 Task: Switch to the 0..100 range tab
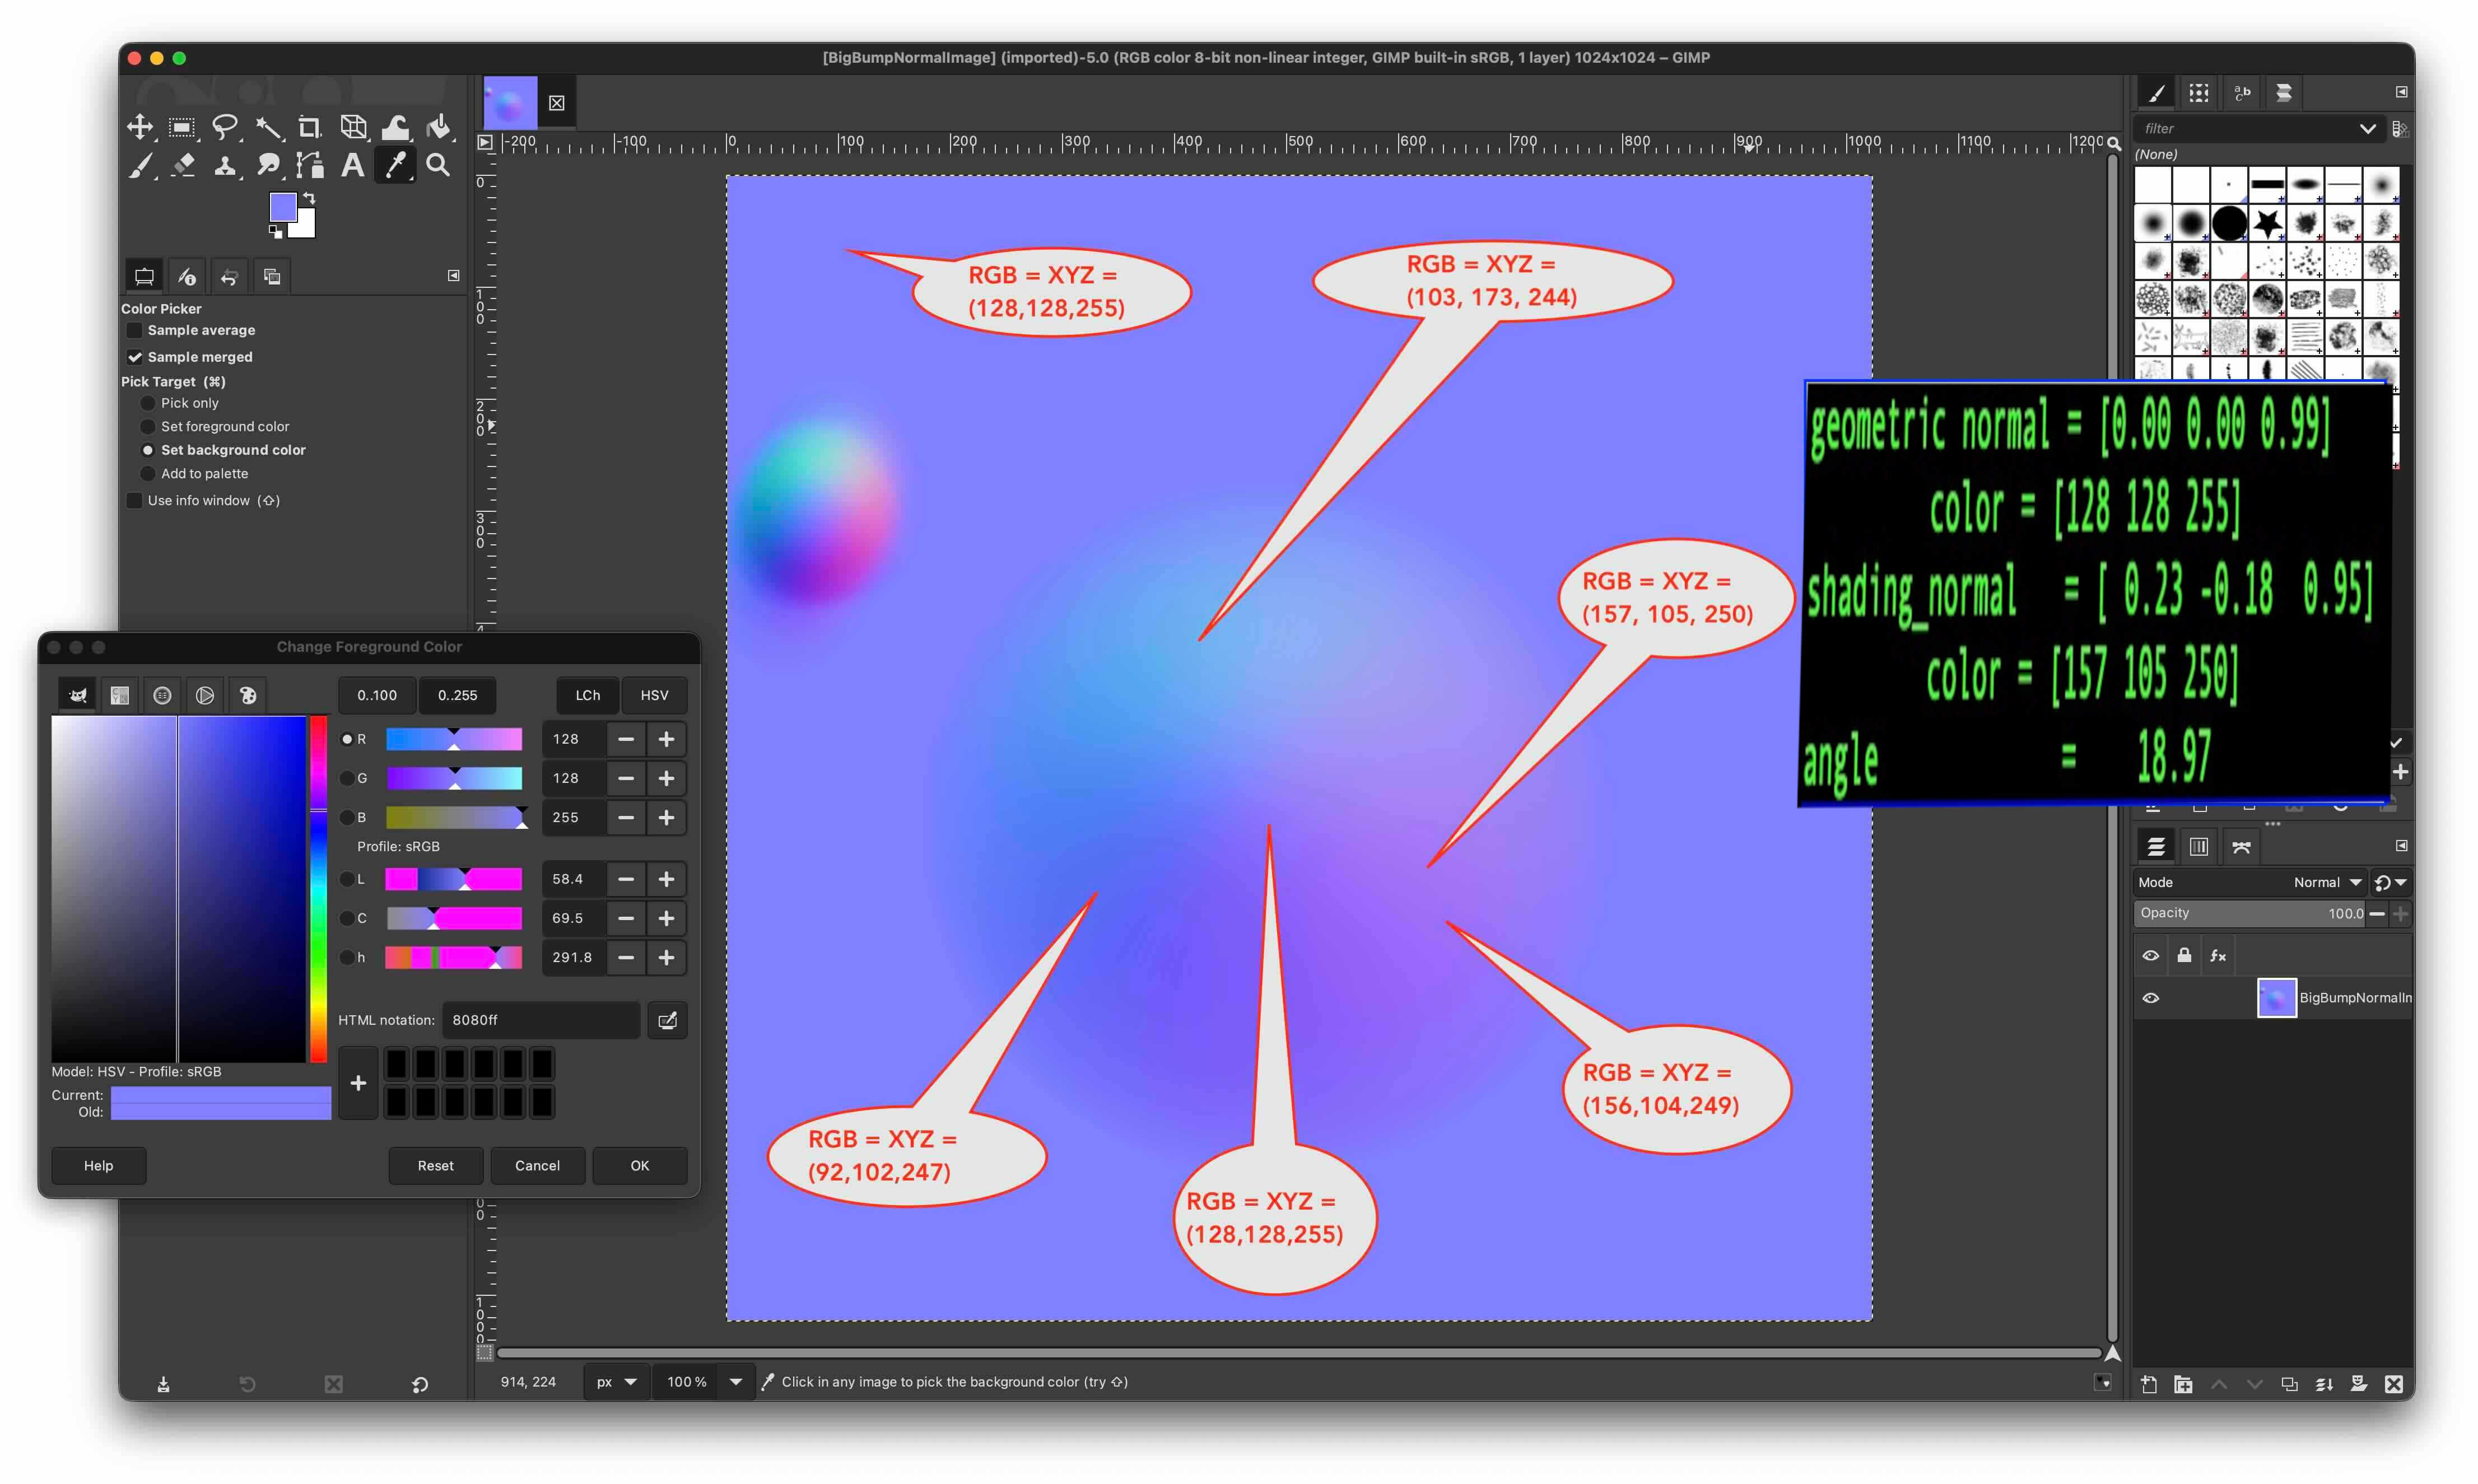pyautogui.click(x=377, y=695)
